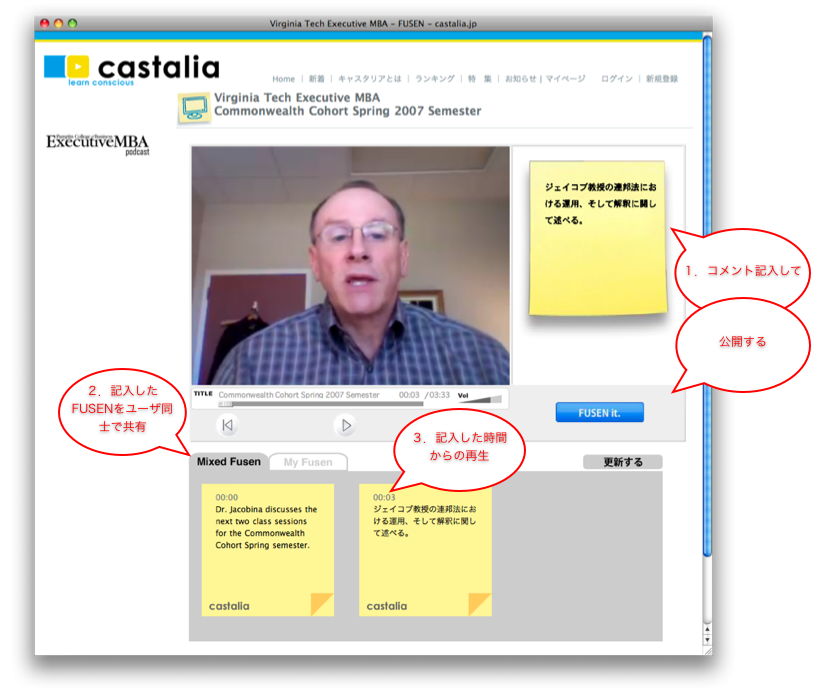Open the 新着 navigation link
823x690 pixels.
tap(316, 79)
